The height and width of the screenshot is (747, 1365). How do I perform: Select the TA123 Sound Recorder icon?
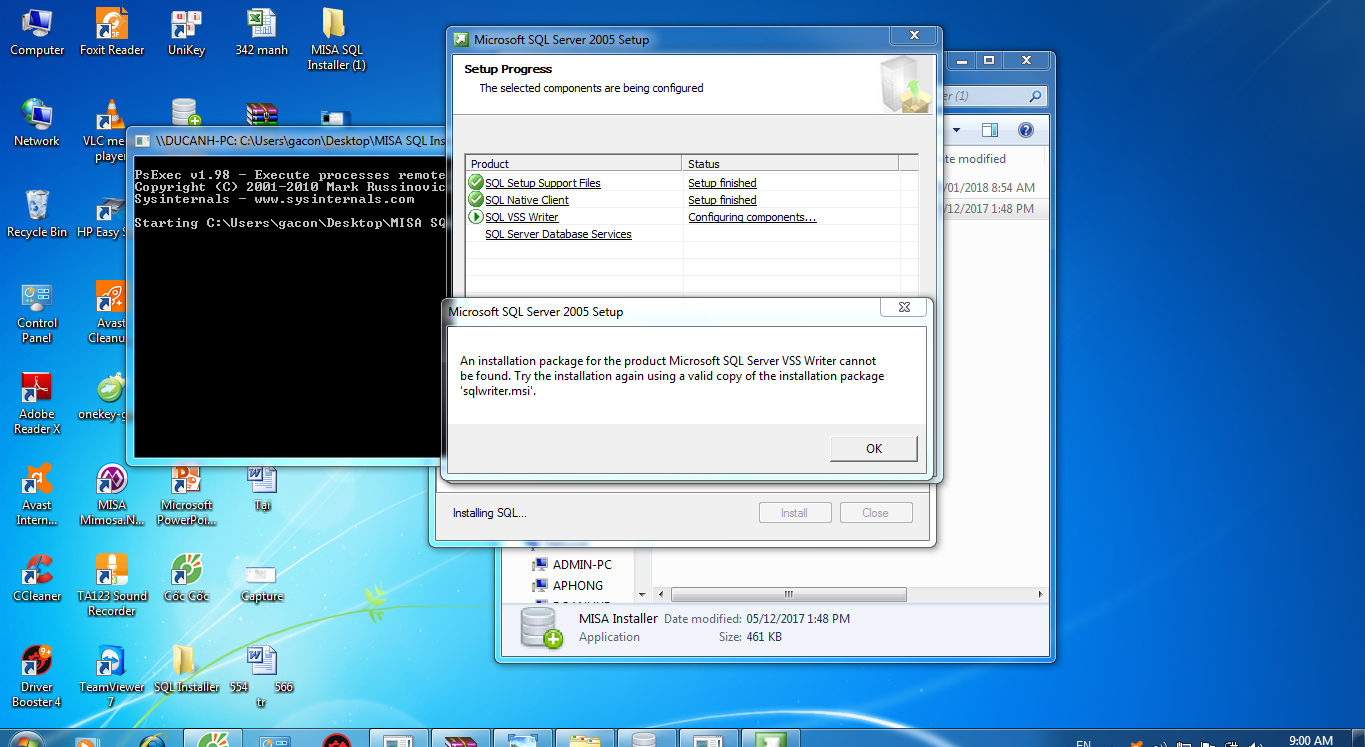point(112,585)
